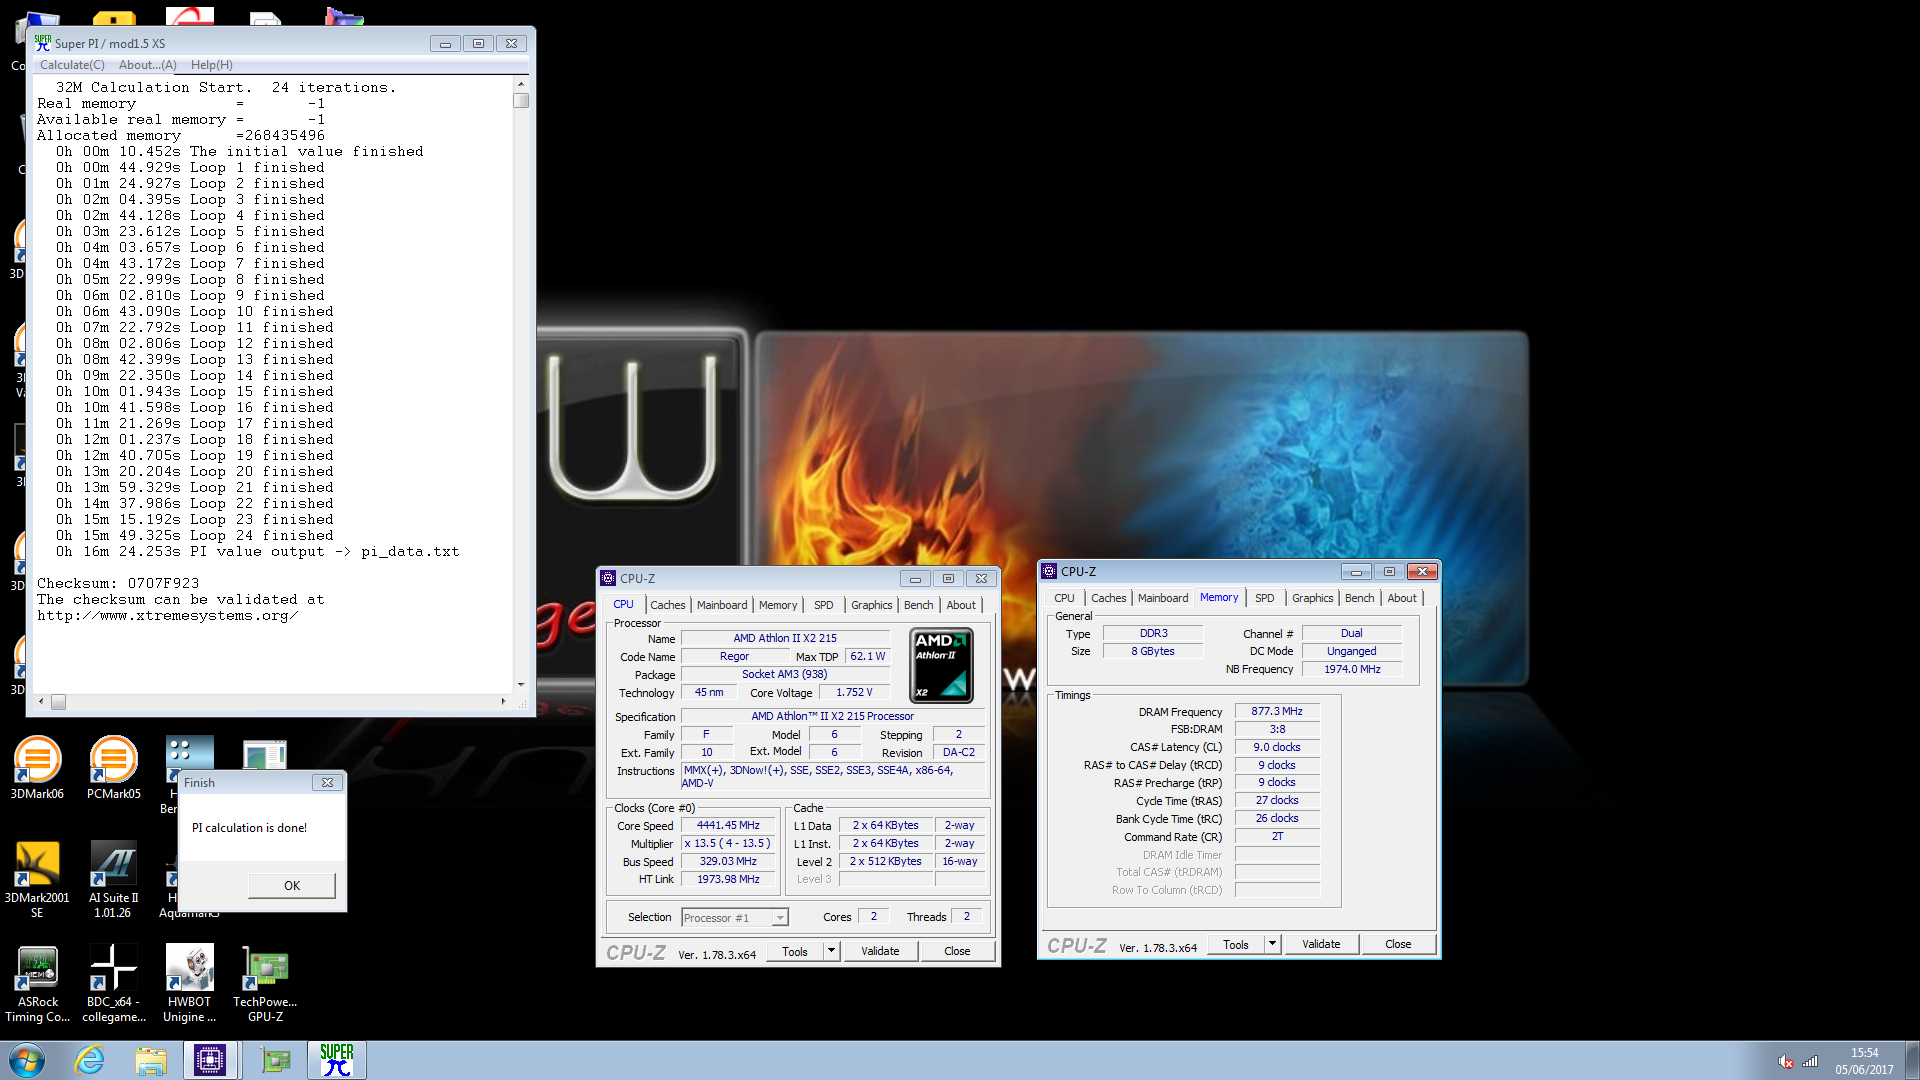Click Tools button in left CPU-Z window
This screenshot has height=1080, width=1920.
tap(795, 951)
